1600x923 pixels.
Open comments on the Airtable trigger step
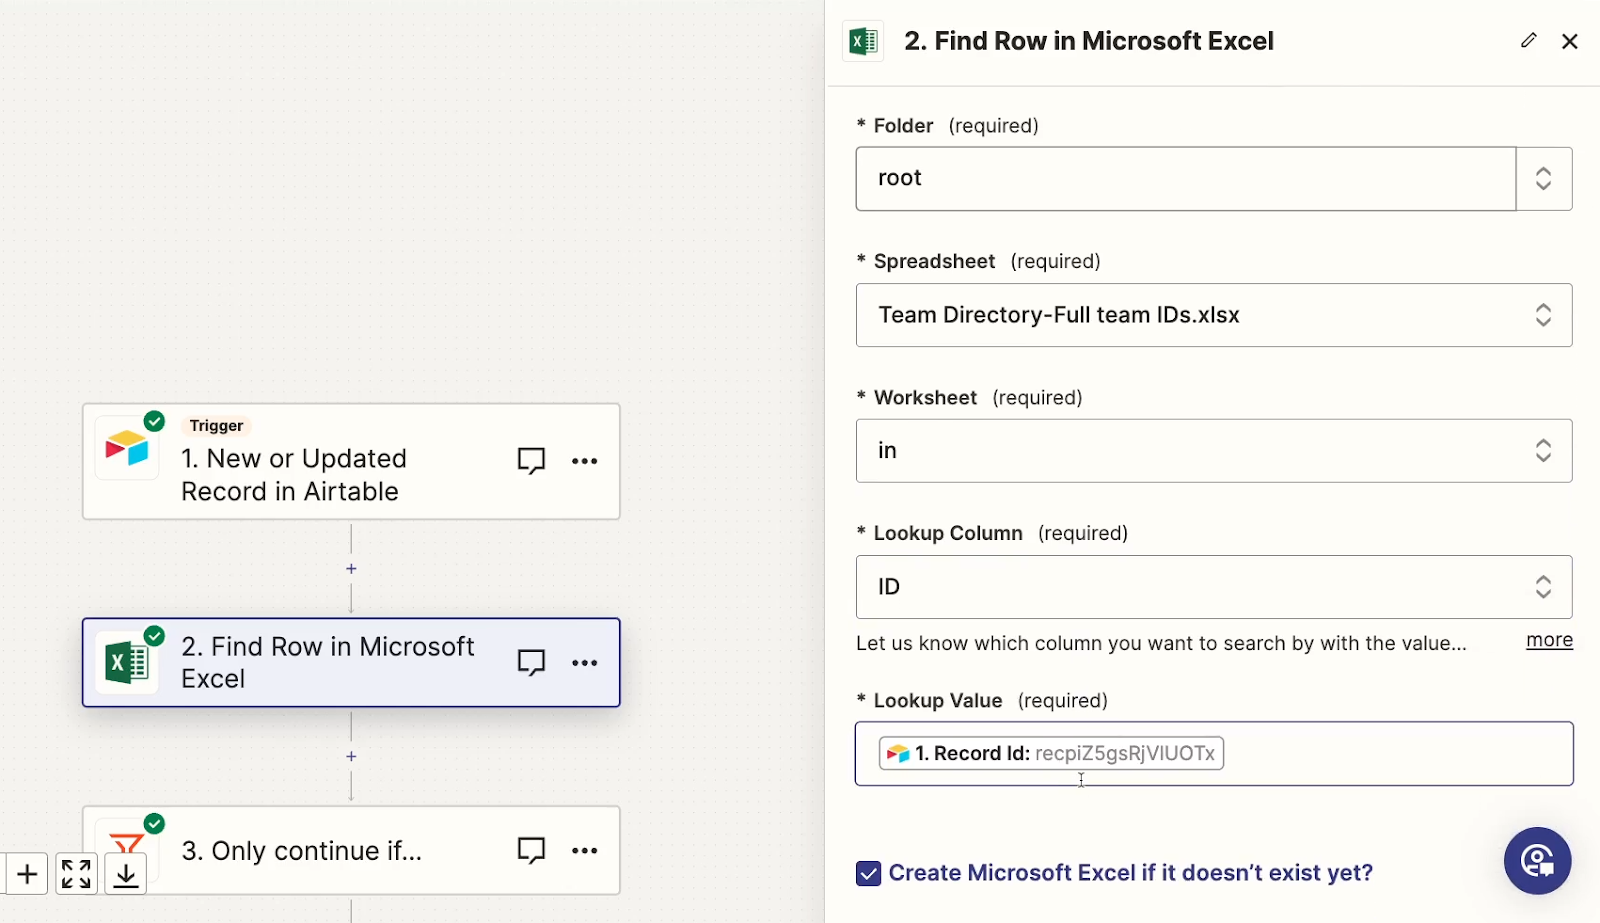531,461
